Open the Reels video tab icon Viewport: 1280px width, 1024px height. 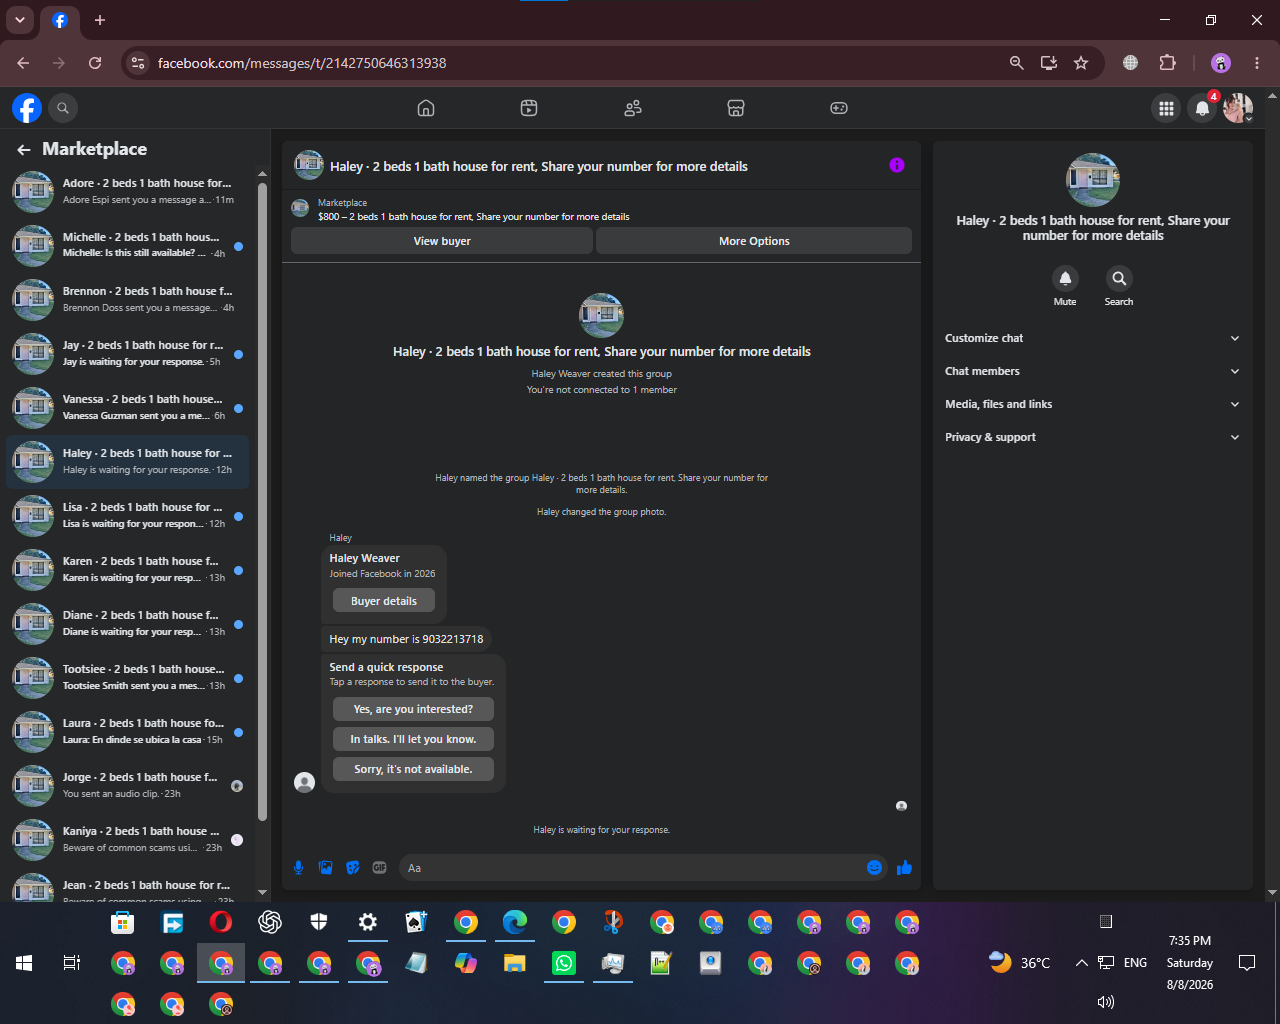[529, 108]
